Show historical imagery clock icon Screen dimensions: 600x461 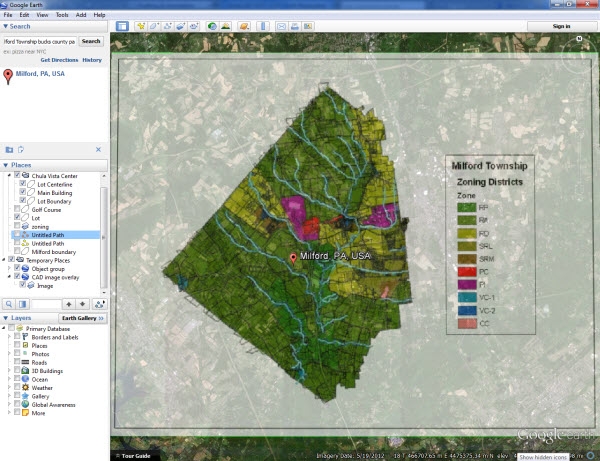[212, 26]
